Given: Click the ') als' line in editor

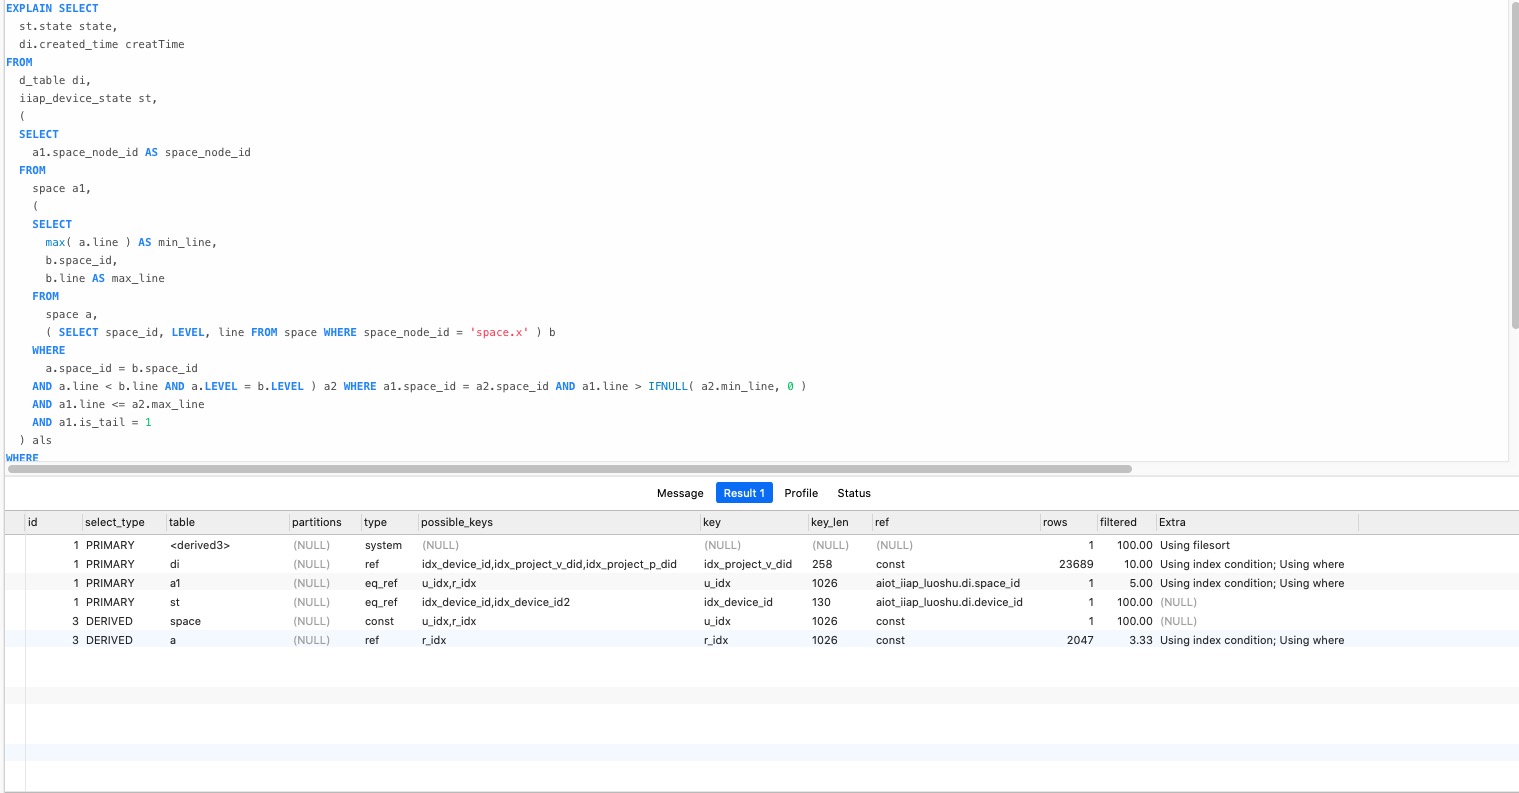Looking at the screenshot, I should [x=35, y=440].
